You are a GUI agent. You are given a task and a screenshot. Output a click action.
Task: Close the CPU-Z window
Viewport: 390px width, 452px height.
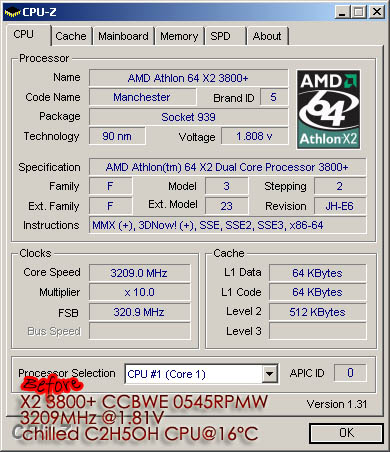tap(377, 12)
